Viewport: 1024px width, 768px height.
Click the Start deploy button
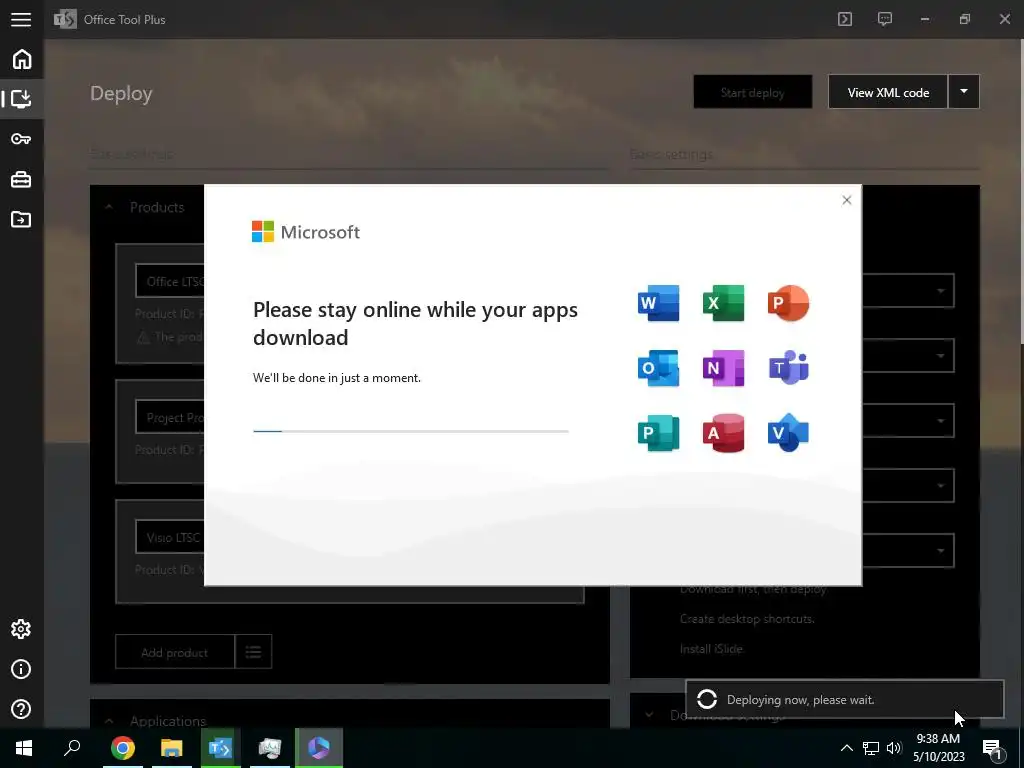click(x=753, y=92)
